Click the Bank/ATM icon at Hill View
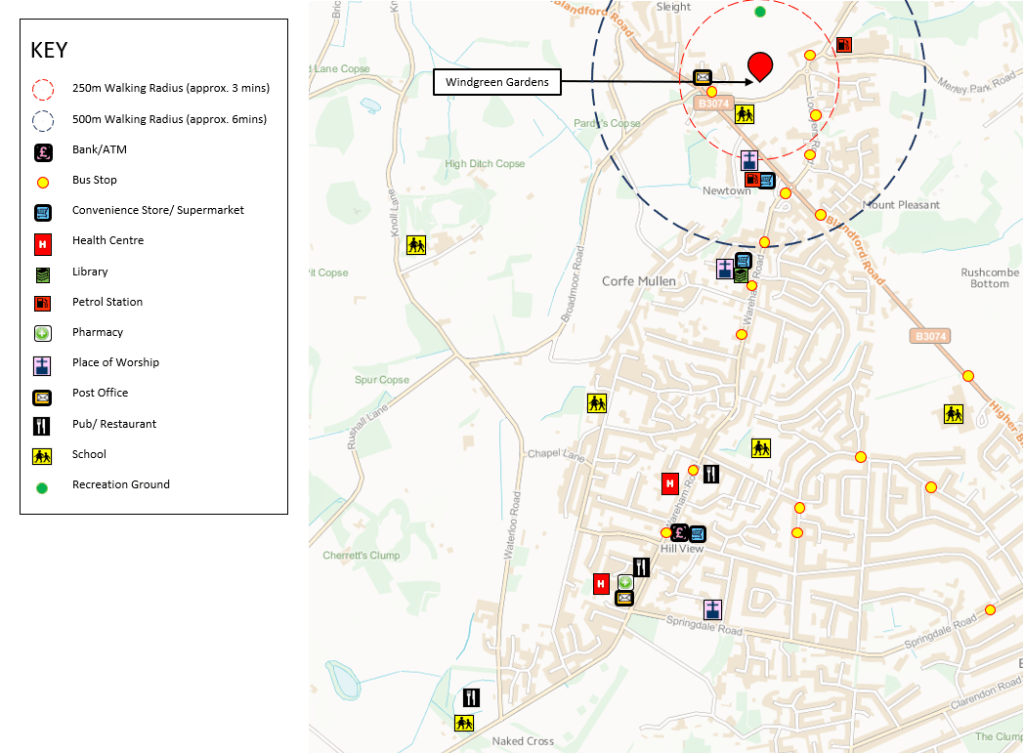1024x753 pixels. tap(679, 533)
